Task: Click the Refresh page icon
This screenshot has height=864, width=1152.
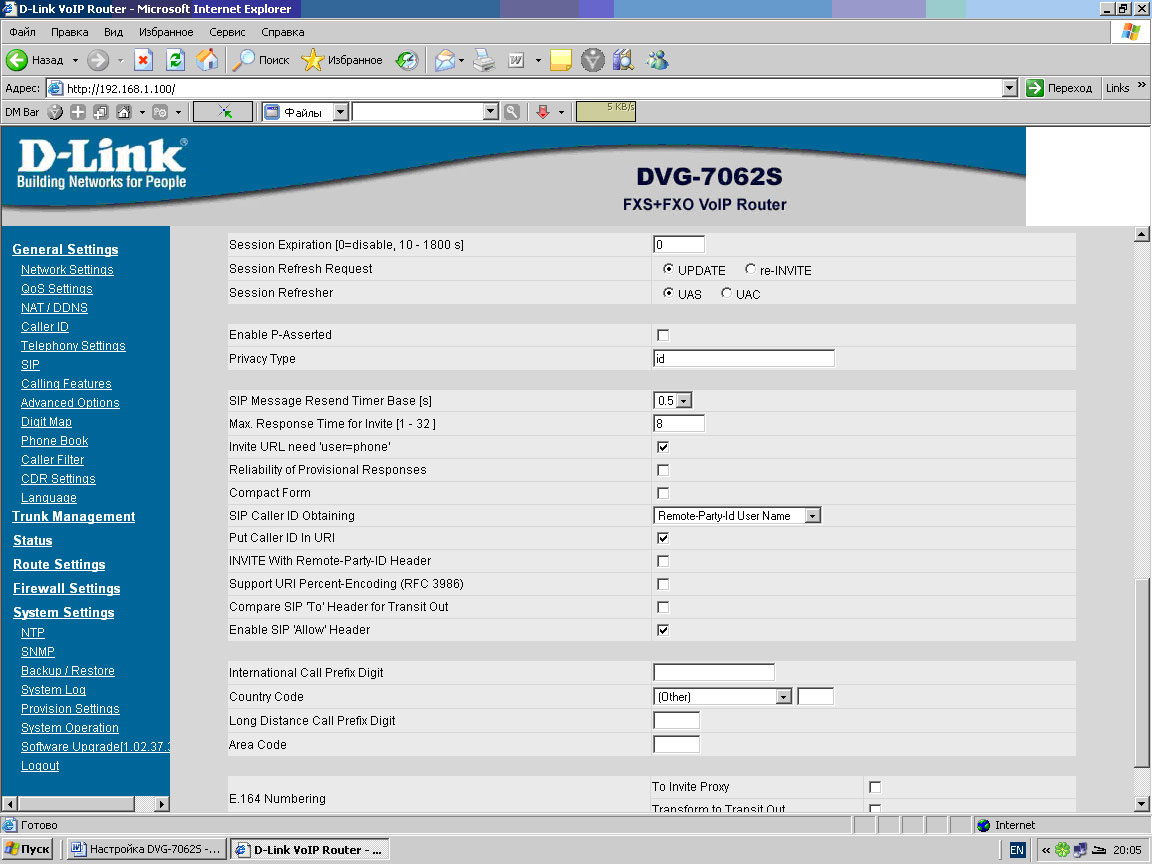Action: (x=175, y=60)
